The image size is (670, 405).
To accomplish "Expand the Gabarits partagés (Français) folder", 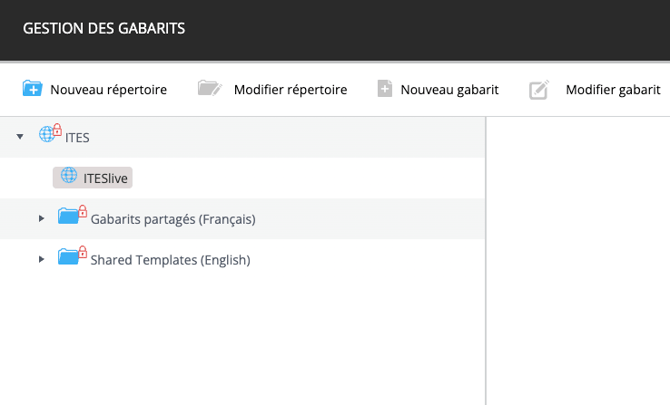I will (x=41, y=218).
